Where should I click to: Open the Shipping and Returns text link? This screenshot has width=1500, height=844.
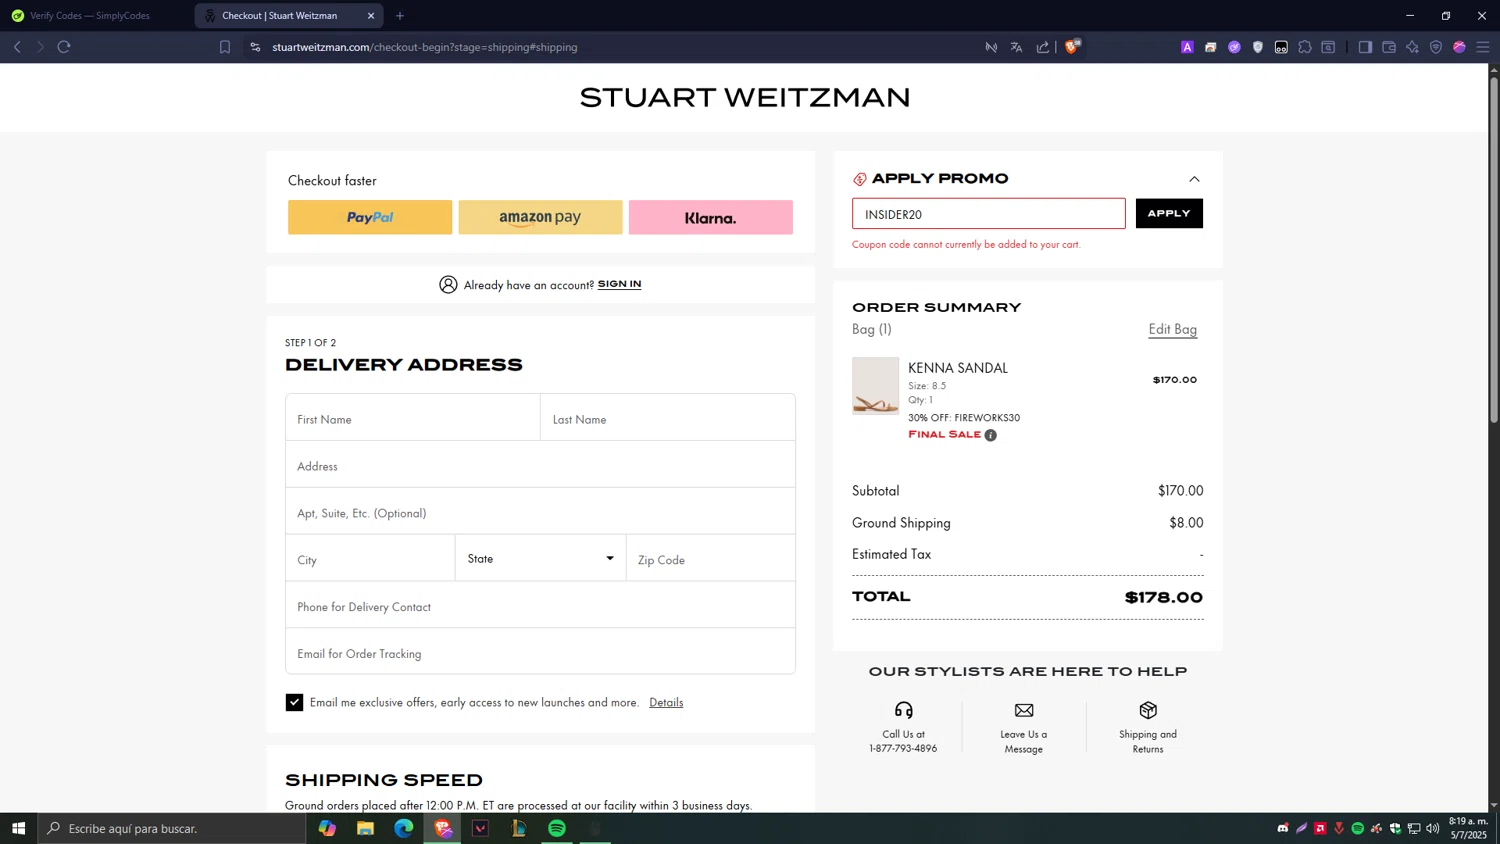(x=1148, y=741)
